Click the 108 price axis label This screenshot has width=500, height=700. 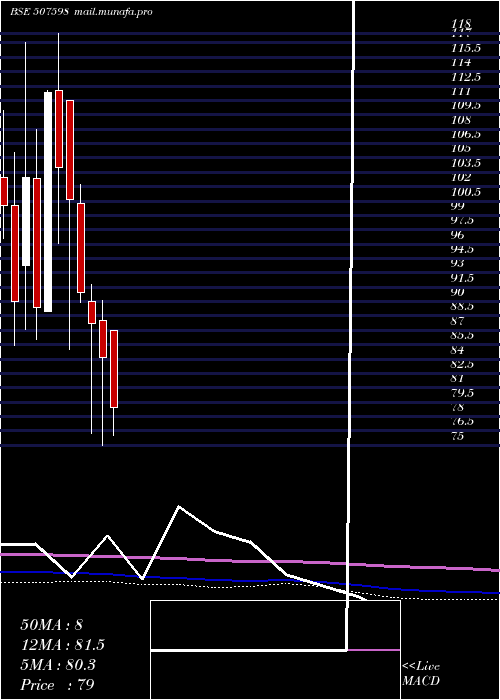pos(461,120)
